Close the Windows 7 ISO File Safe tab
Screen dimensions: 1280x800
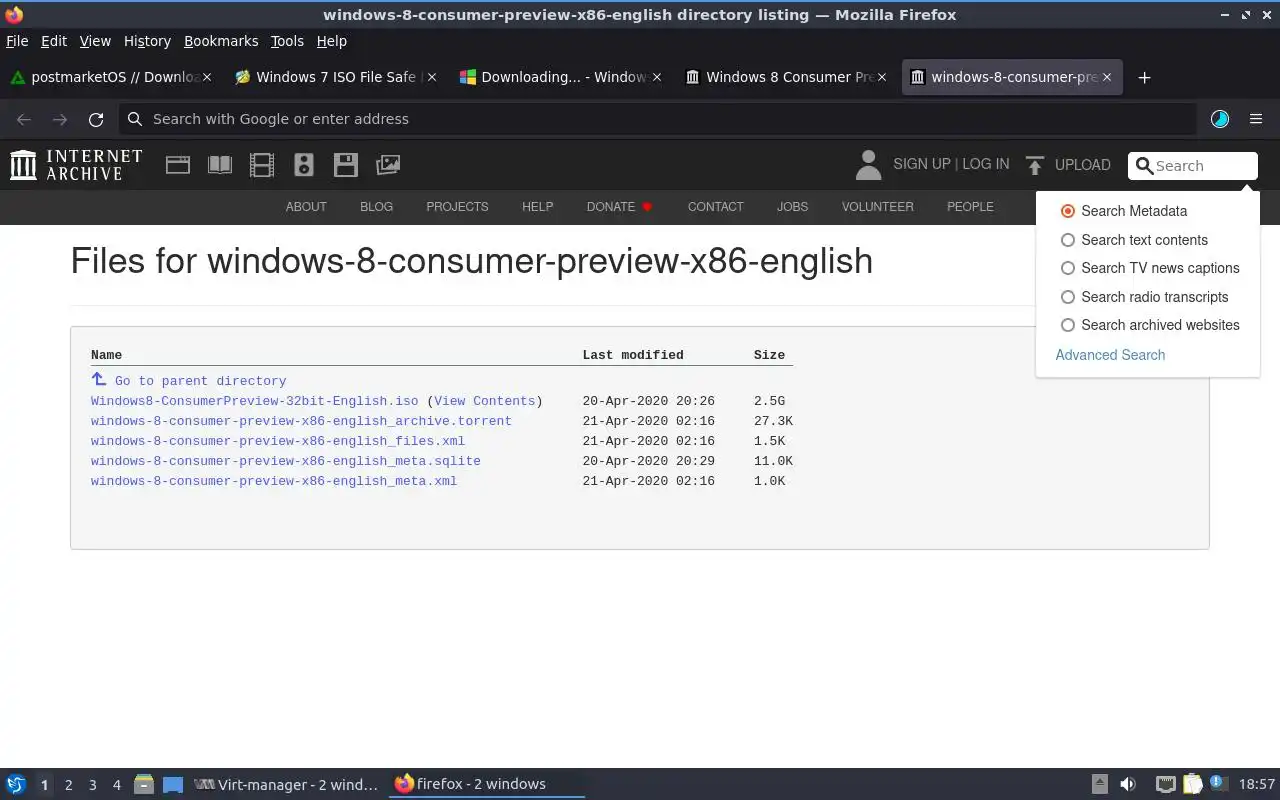coord(431,77)
